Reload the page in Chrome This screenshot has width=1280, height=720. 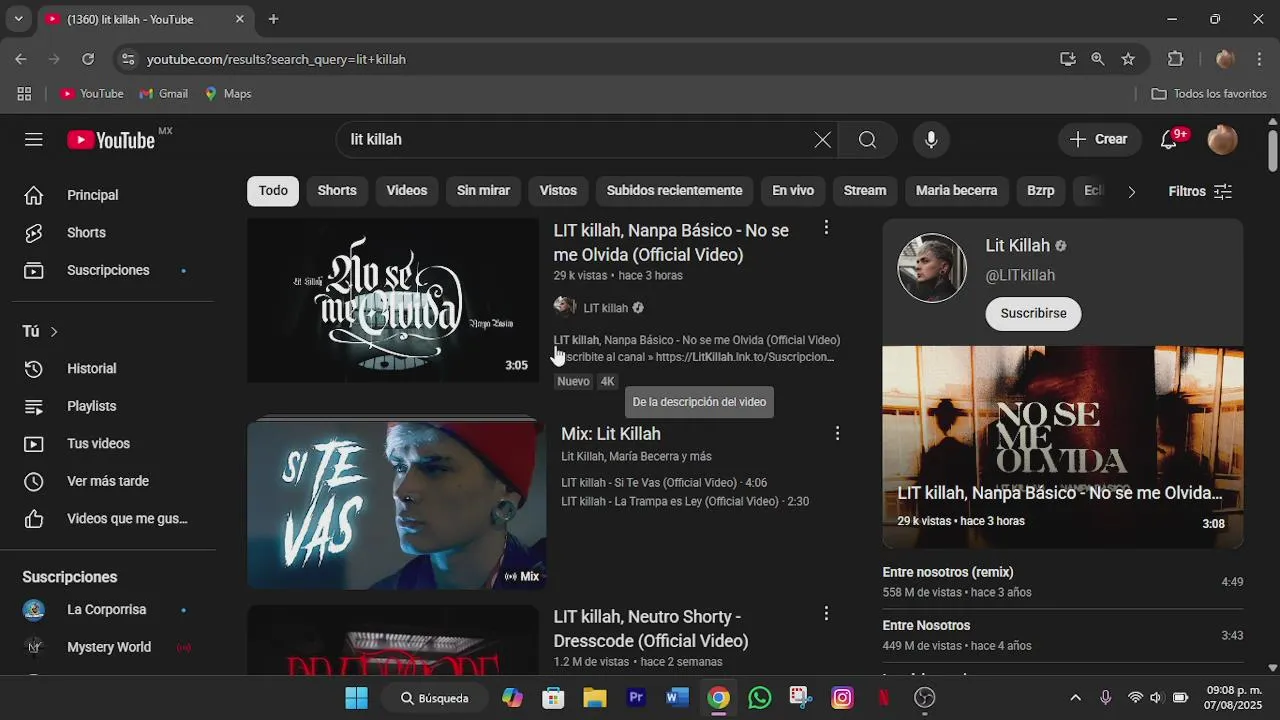88,59
